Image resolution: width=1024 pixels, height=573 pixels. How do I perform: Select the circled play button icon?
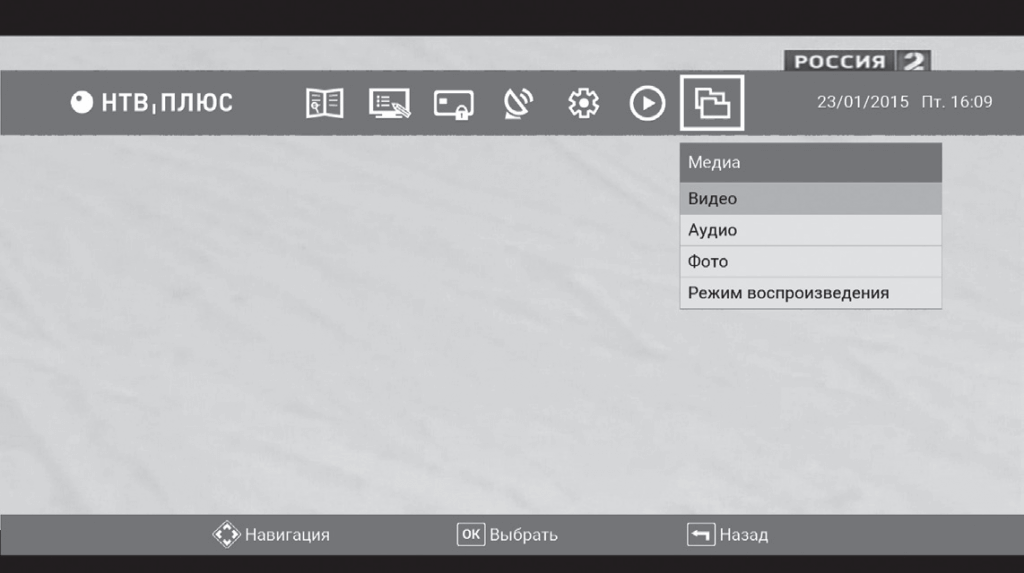click(647, 103)
